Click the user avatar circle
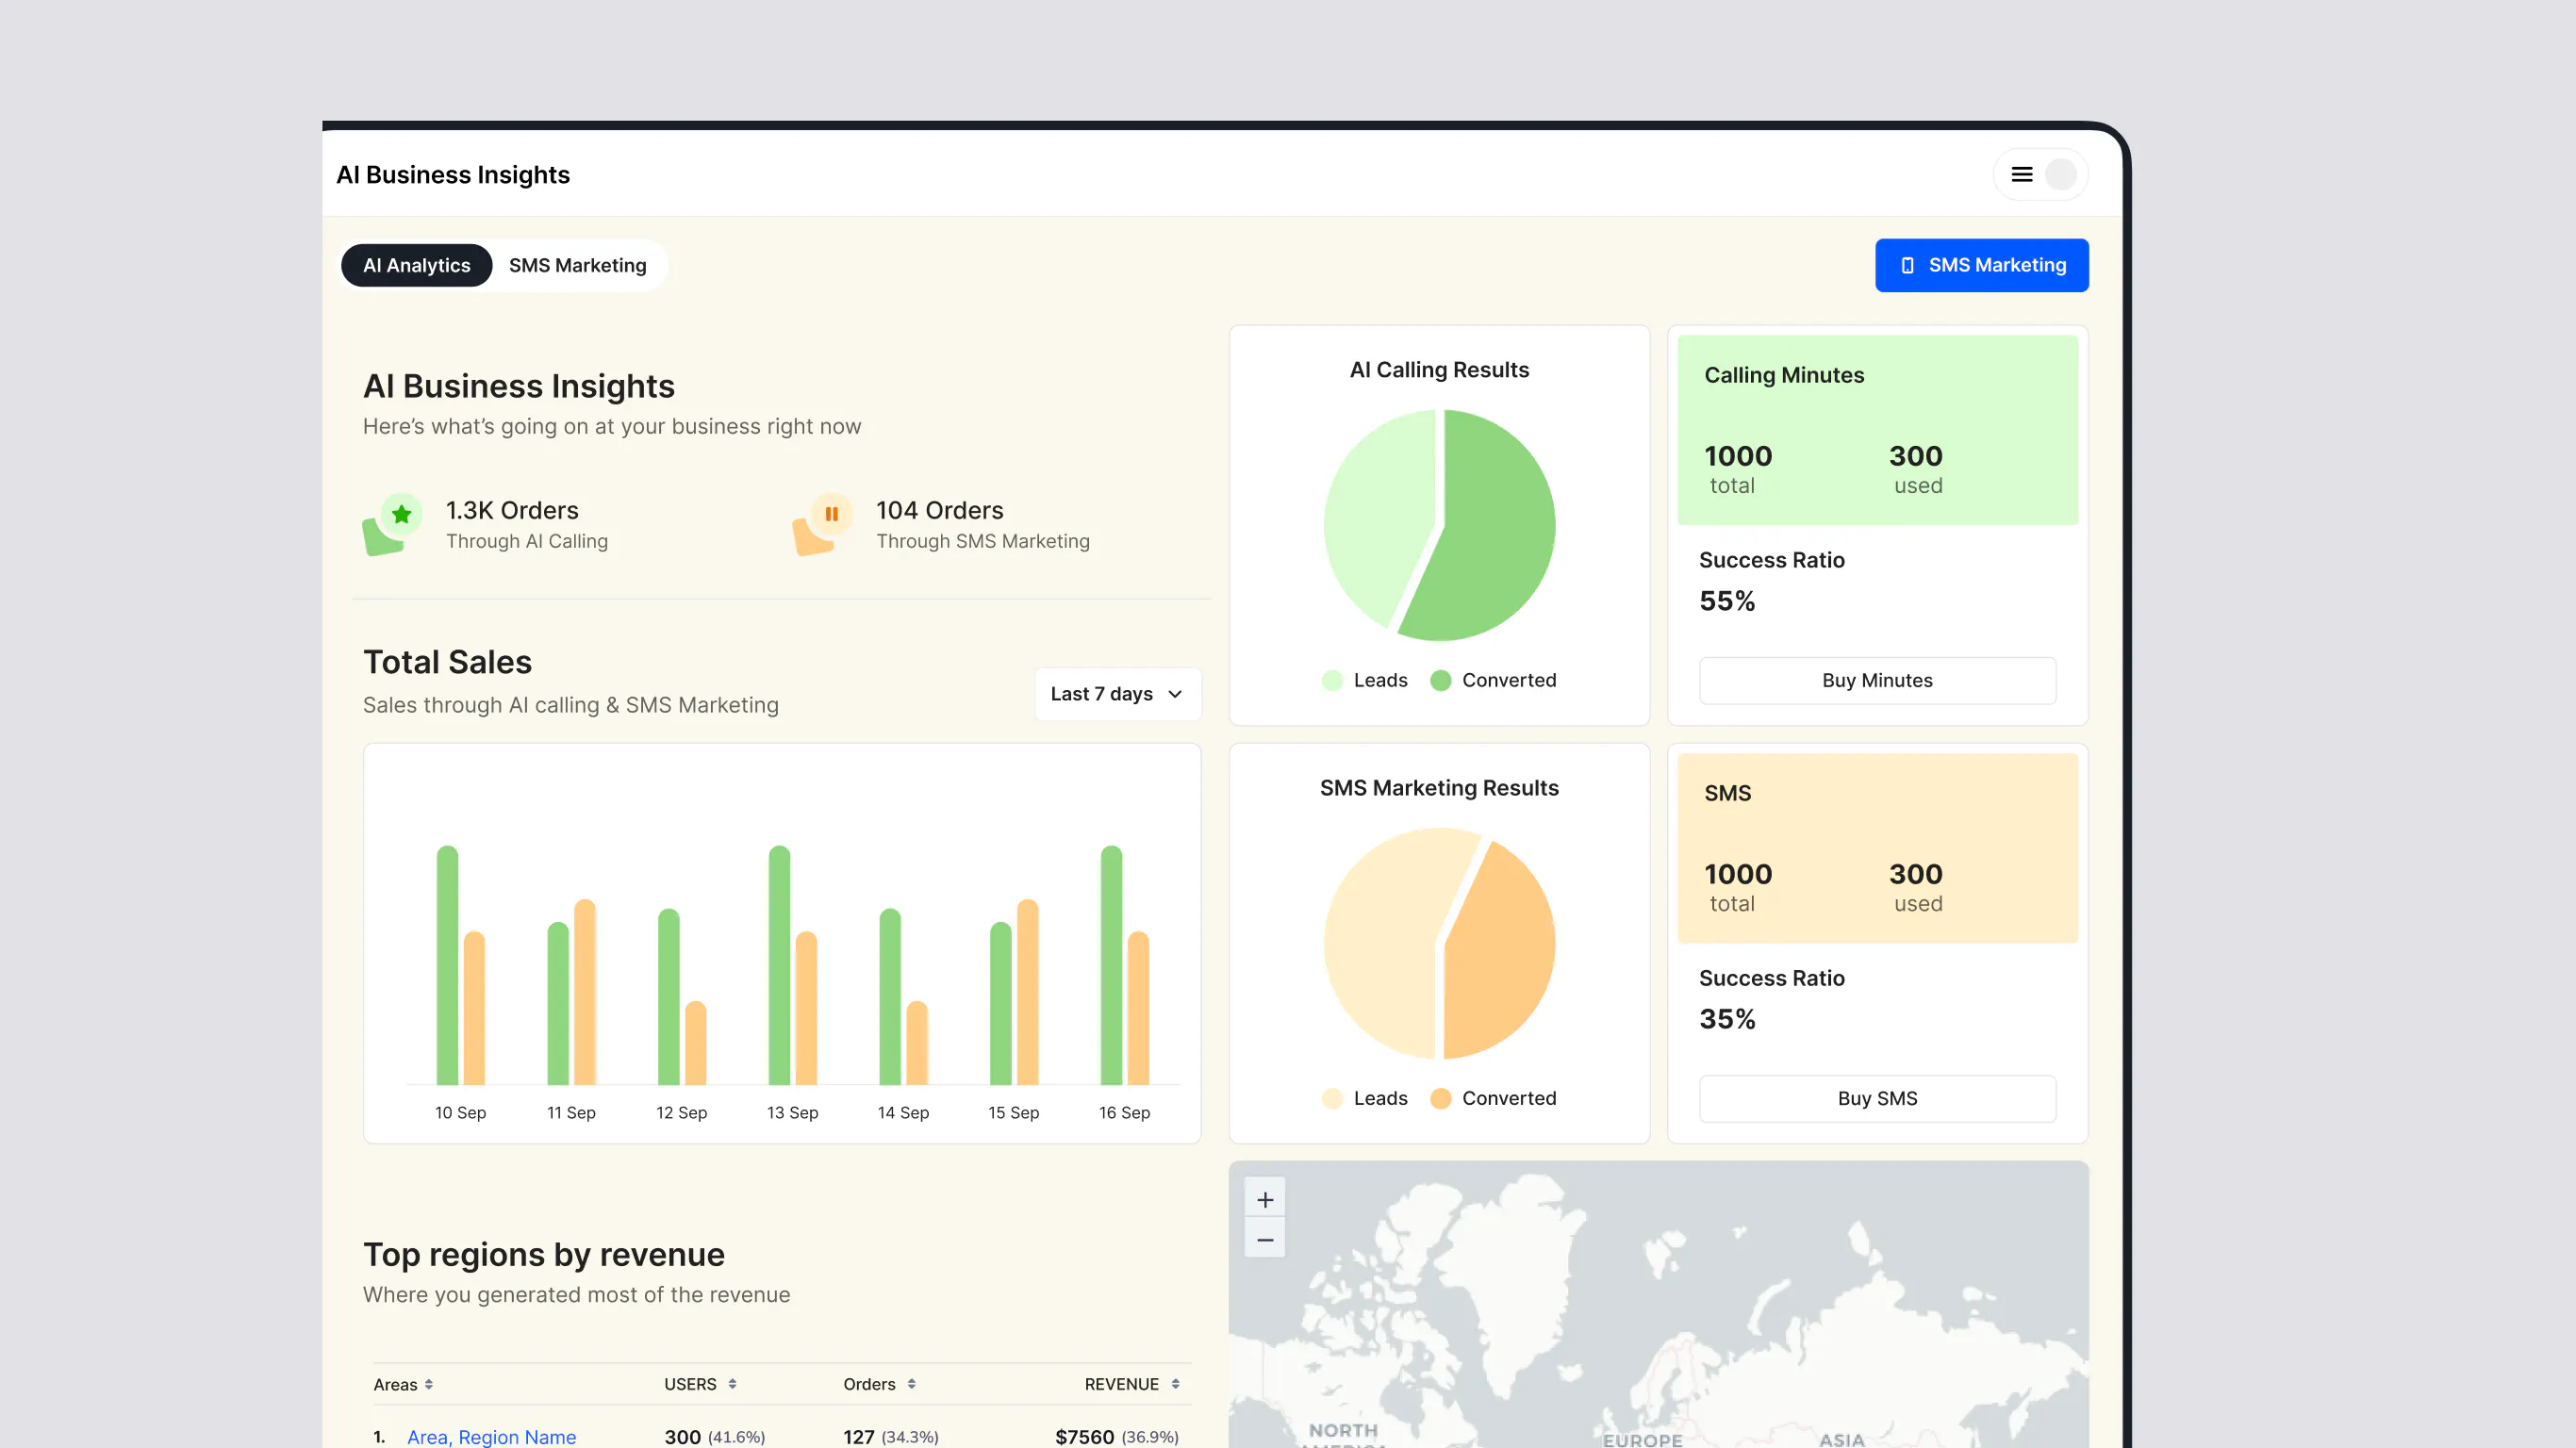The height and width of the screenshot is (1448, 2576). (2060, 174)
